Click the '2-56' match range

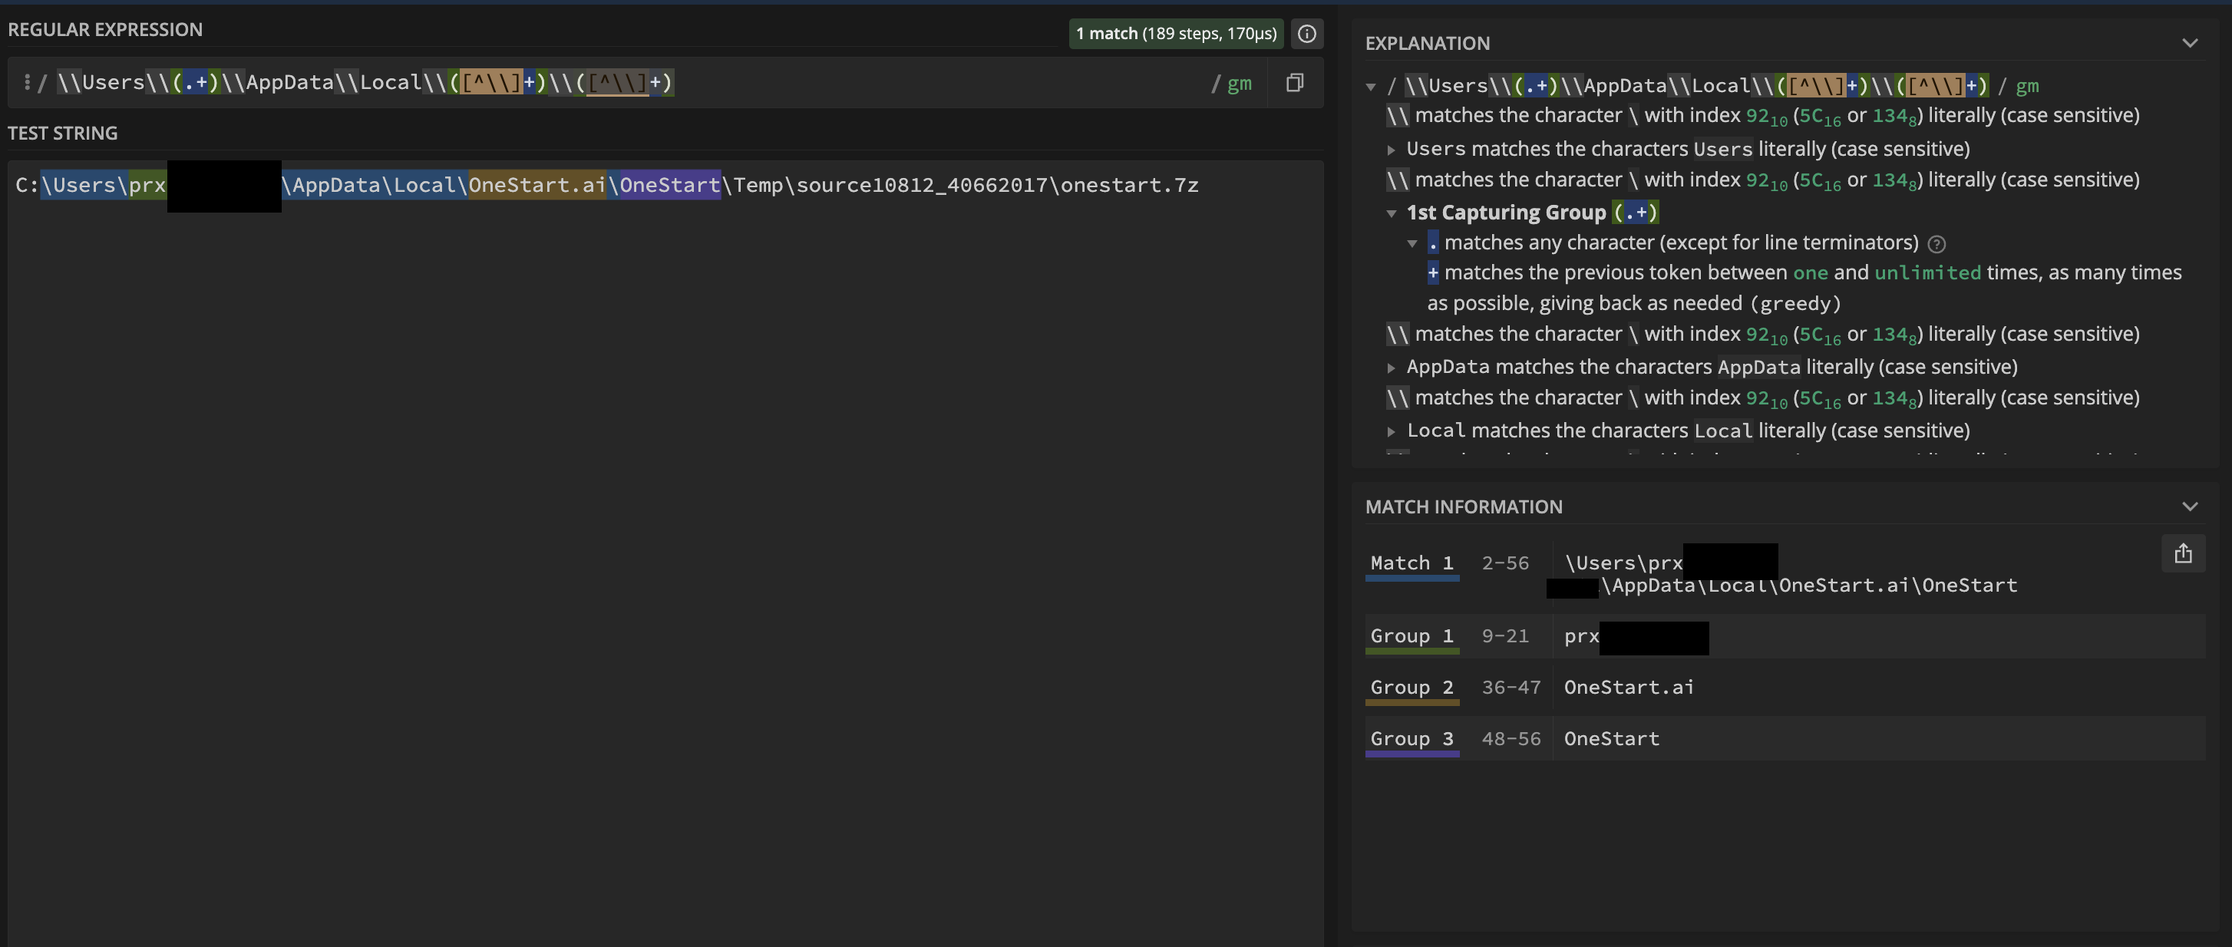tap(1505, 563)
